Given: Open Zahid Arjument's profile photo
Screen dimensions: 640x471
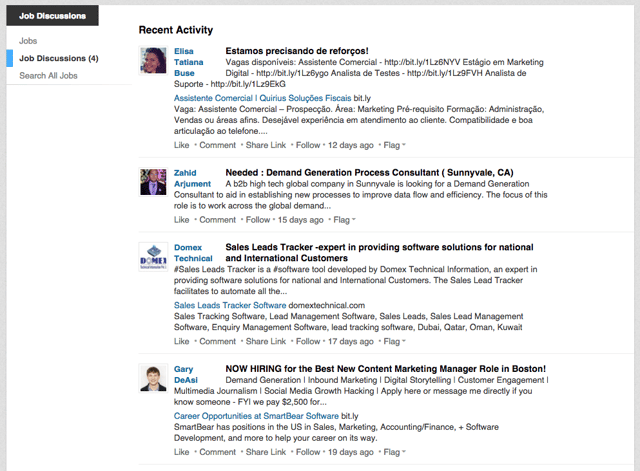Looking at the screenshot, I should point(153,182).
